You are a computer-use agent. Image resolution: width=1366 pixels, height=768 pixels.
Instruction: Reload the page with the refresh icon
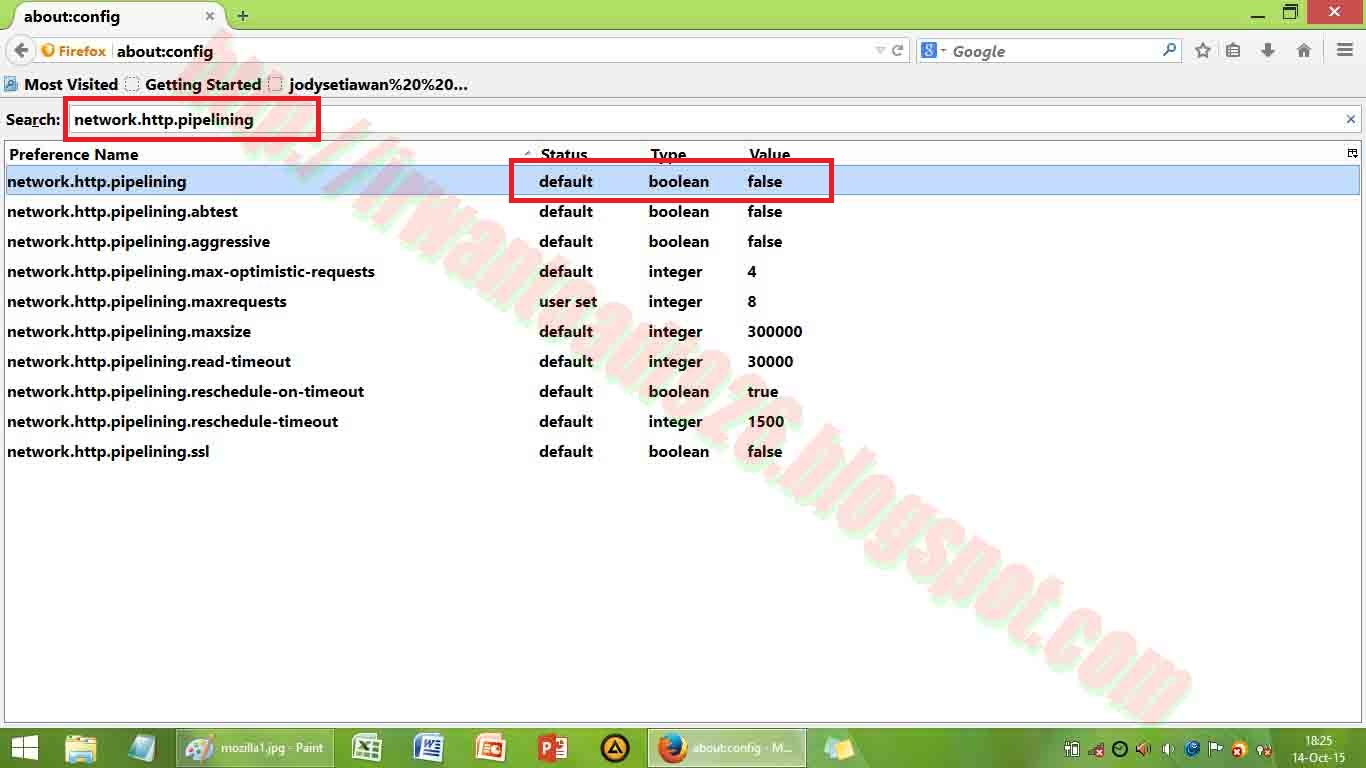(x=897, y=50)
